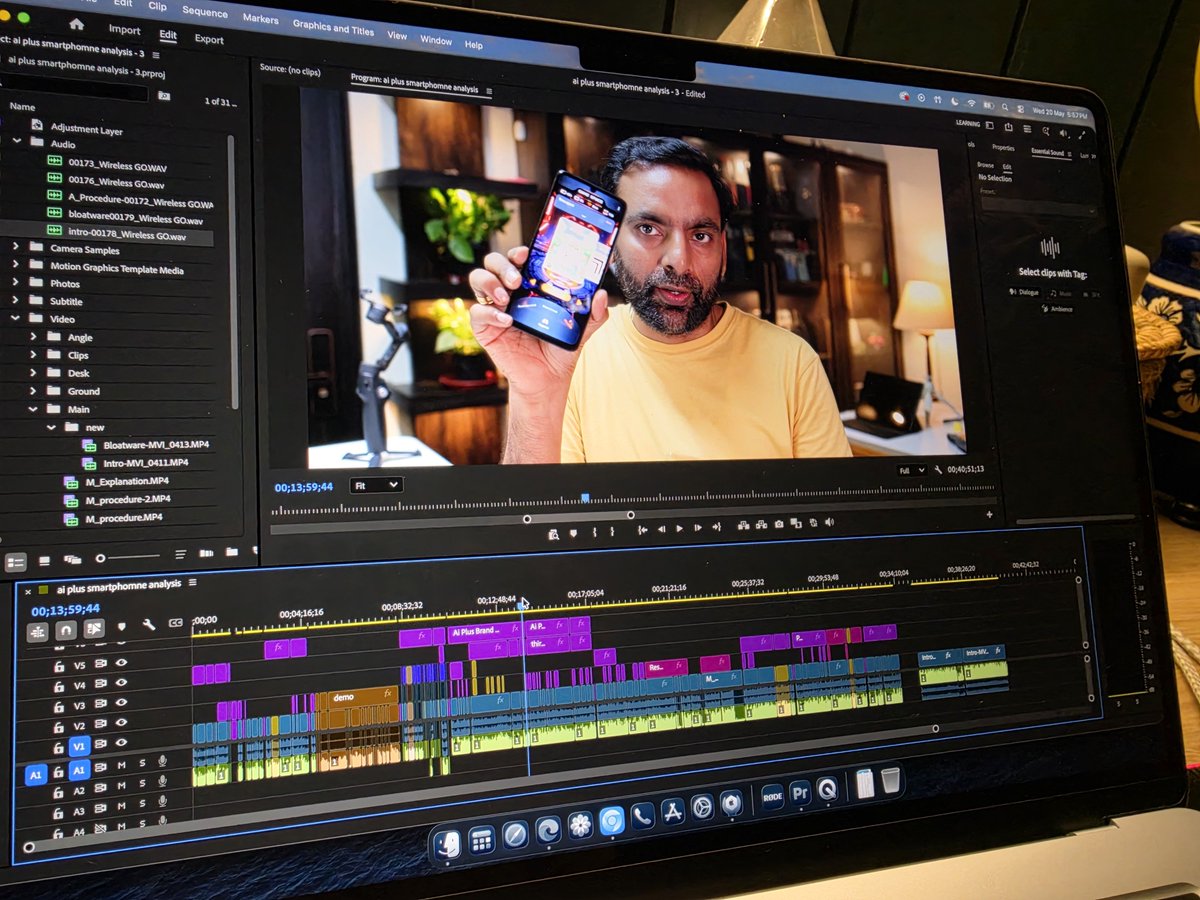
Task: Open RØDE app in the dock
Action: pyautogui.click(x=772, y=797)
